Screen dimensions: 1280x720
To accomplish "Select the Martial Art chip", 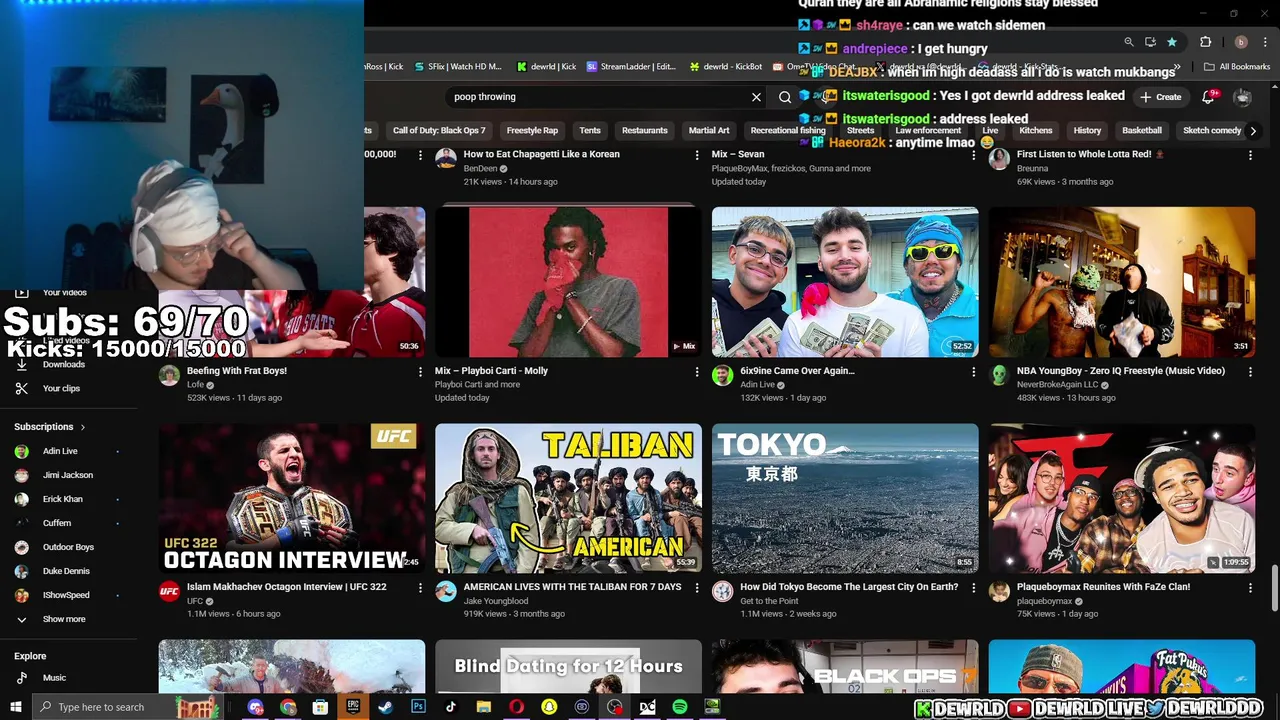I will [x=709, y=131].
